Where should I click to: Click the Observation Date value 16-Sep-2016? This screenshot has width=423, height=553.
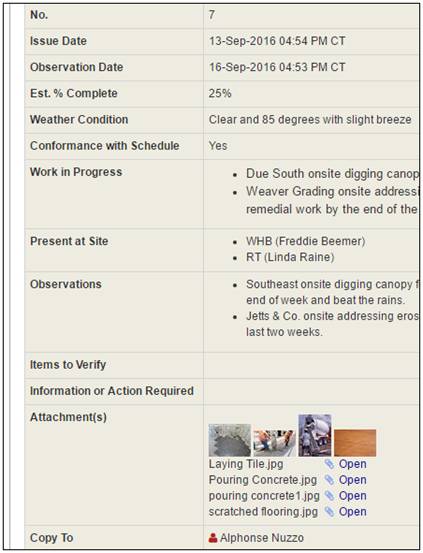click(x=277, y=67)
